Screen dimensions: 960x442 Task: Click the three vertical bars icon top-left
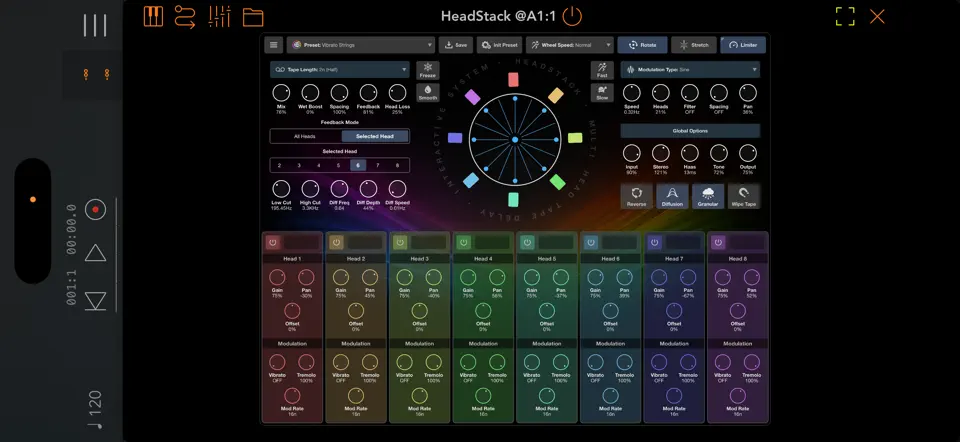pyautogui.click(x=95, y=25)
